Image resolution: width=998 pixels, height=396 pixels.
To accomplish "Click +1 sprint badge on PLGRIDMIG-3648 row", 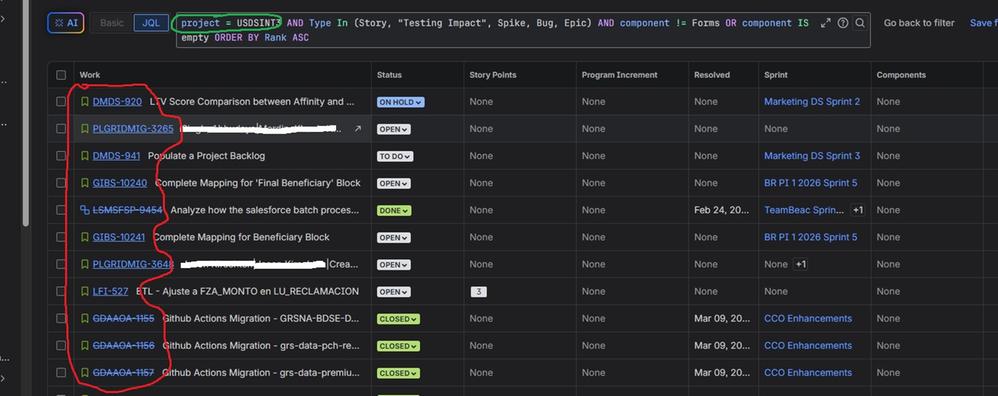I will click(x=801, y=264).
